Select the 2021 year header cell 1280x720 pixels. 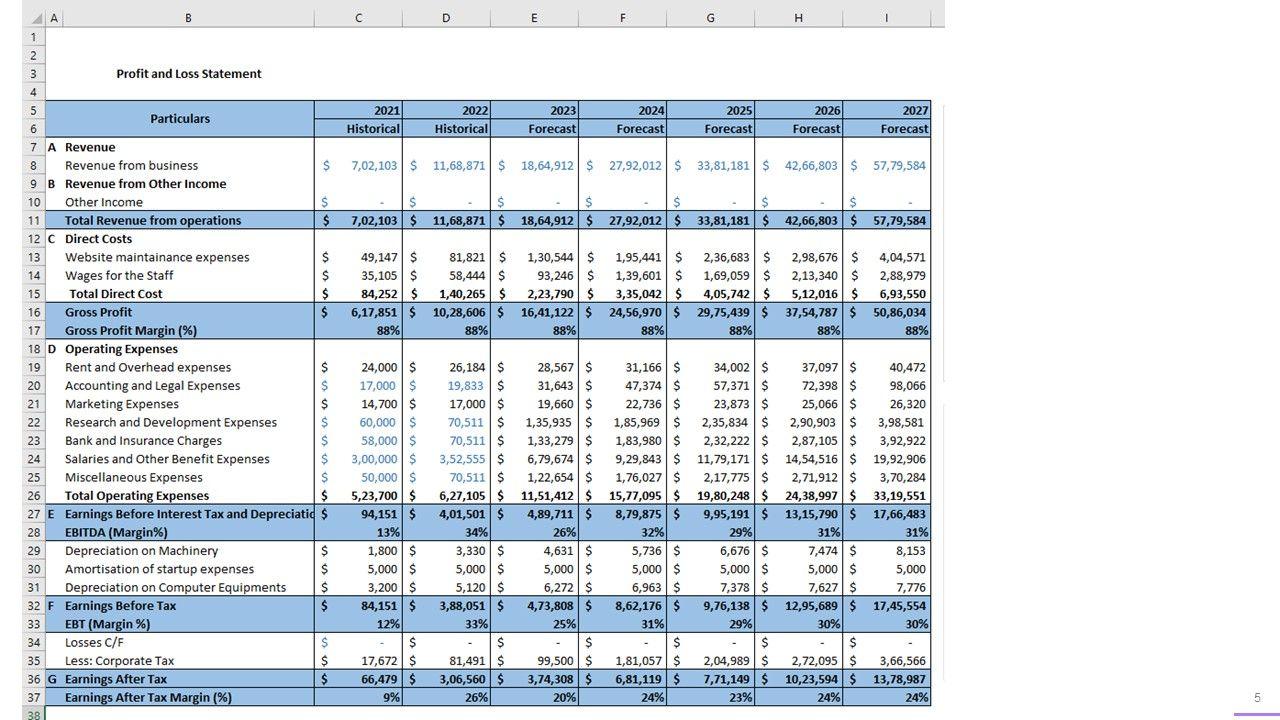pyautogui.click(x=359, y=110)
